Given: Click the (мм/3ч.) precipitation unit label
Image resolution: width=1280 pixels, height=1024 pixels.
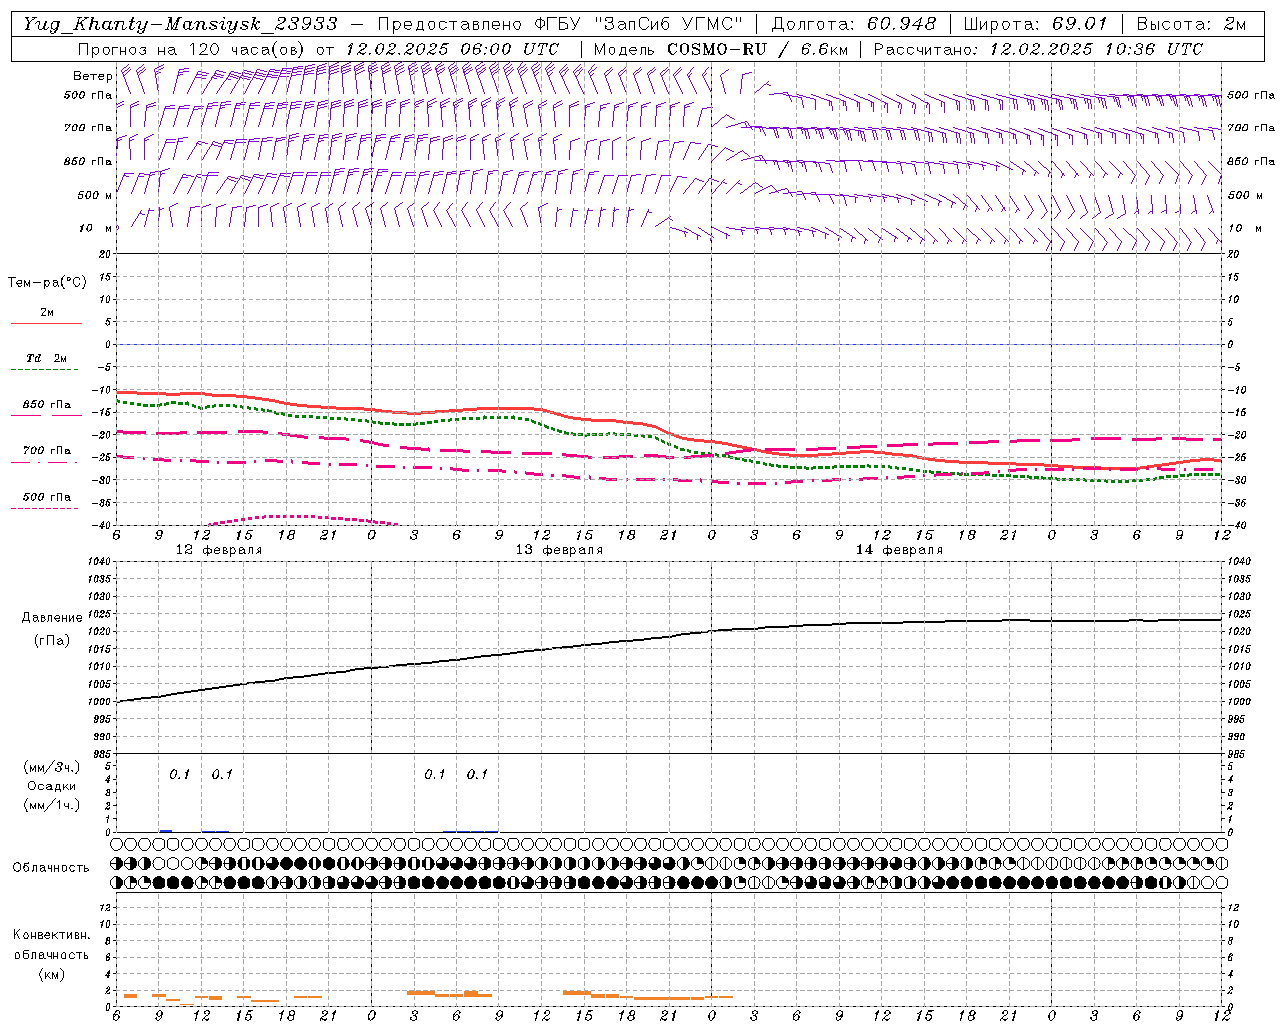Looking at the screenshot, I should [52, 767].
